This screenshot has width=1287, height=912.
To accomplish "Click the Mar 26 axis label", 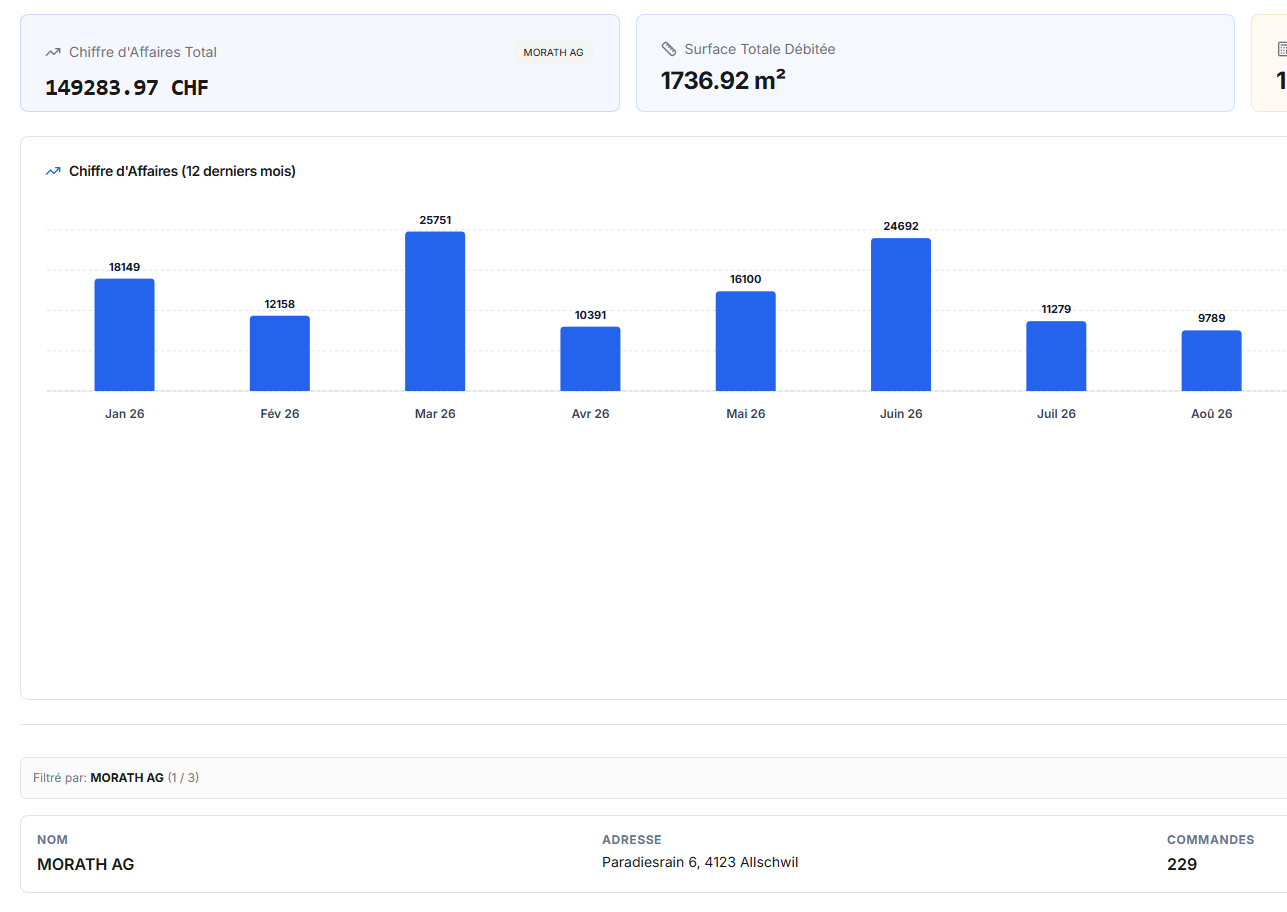I will pyautogui.click(x=435, y=413).
